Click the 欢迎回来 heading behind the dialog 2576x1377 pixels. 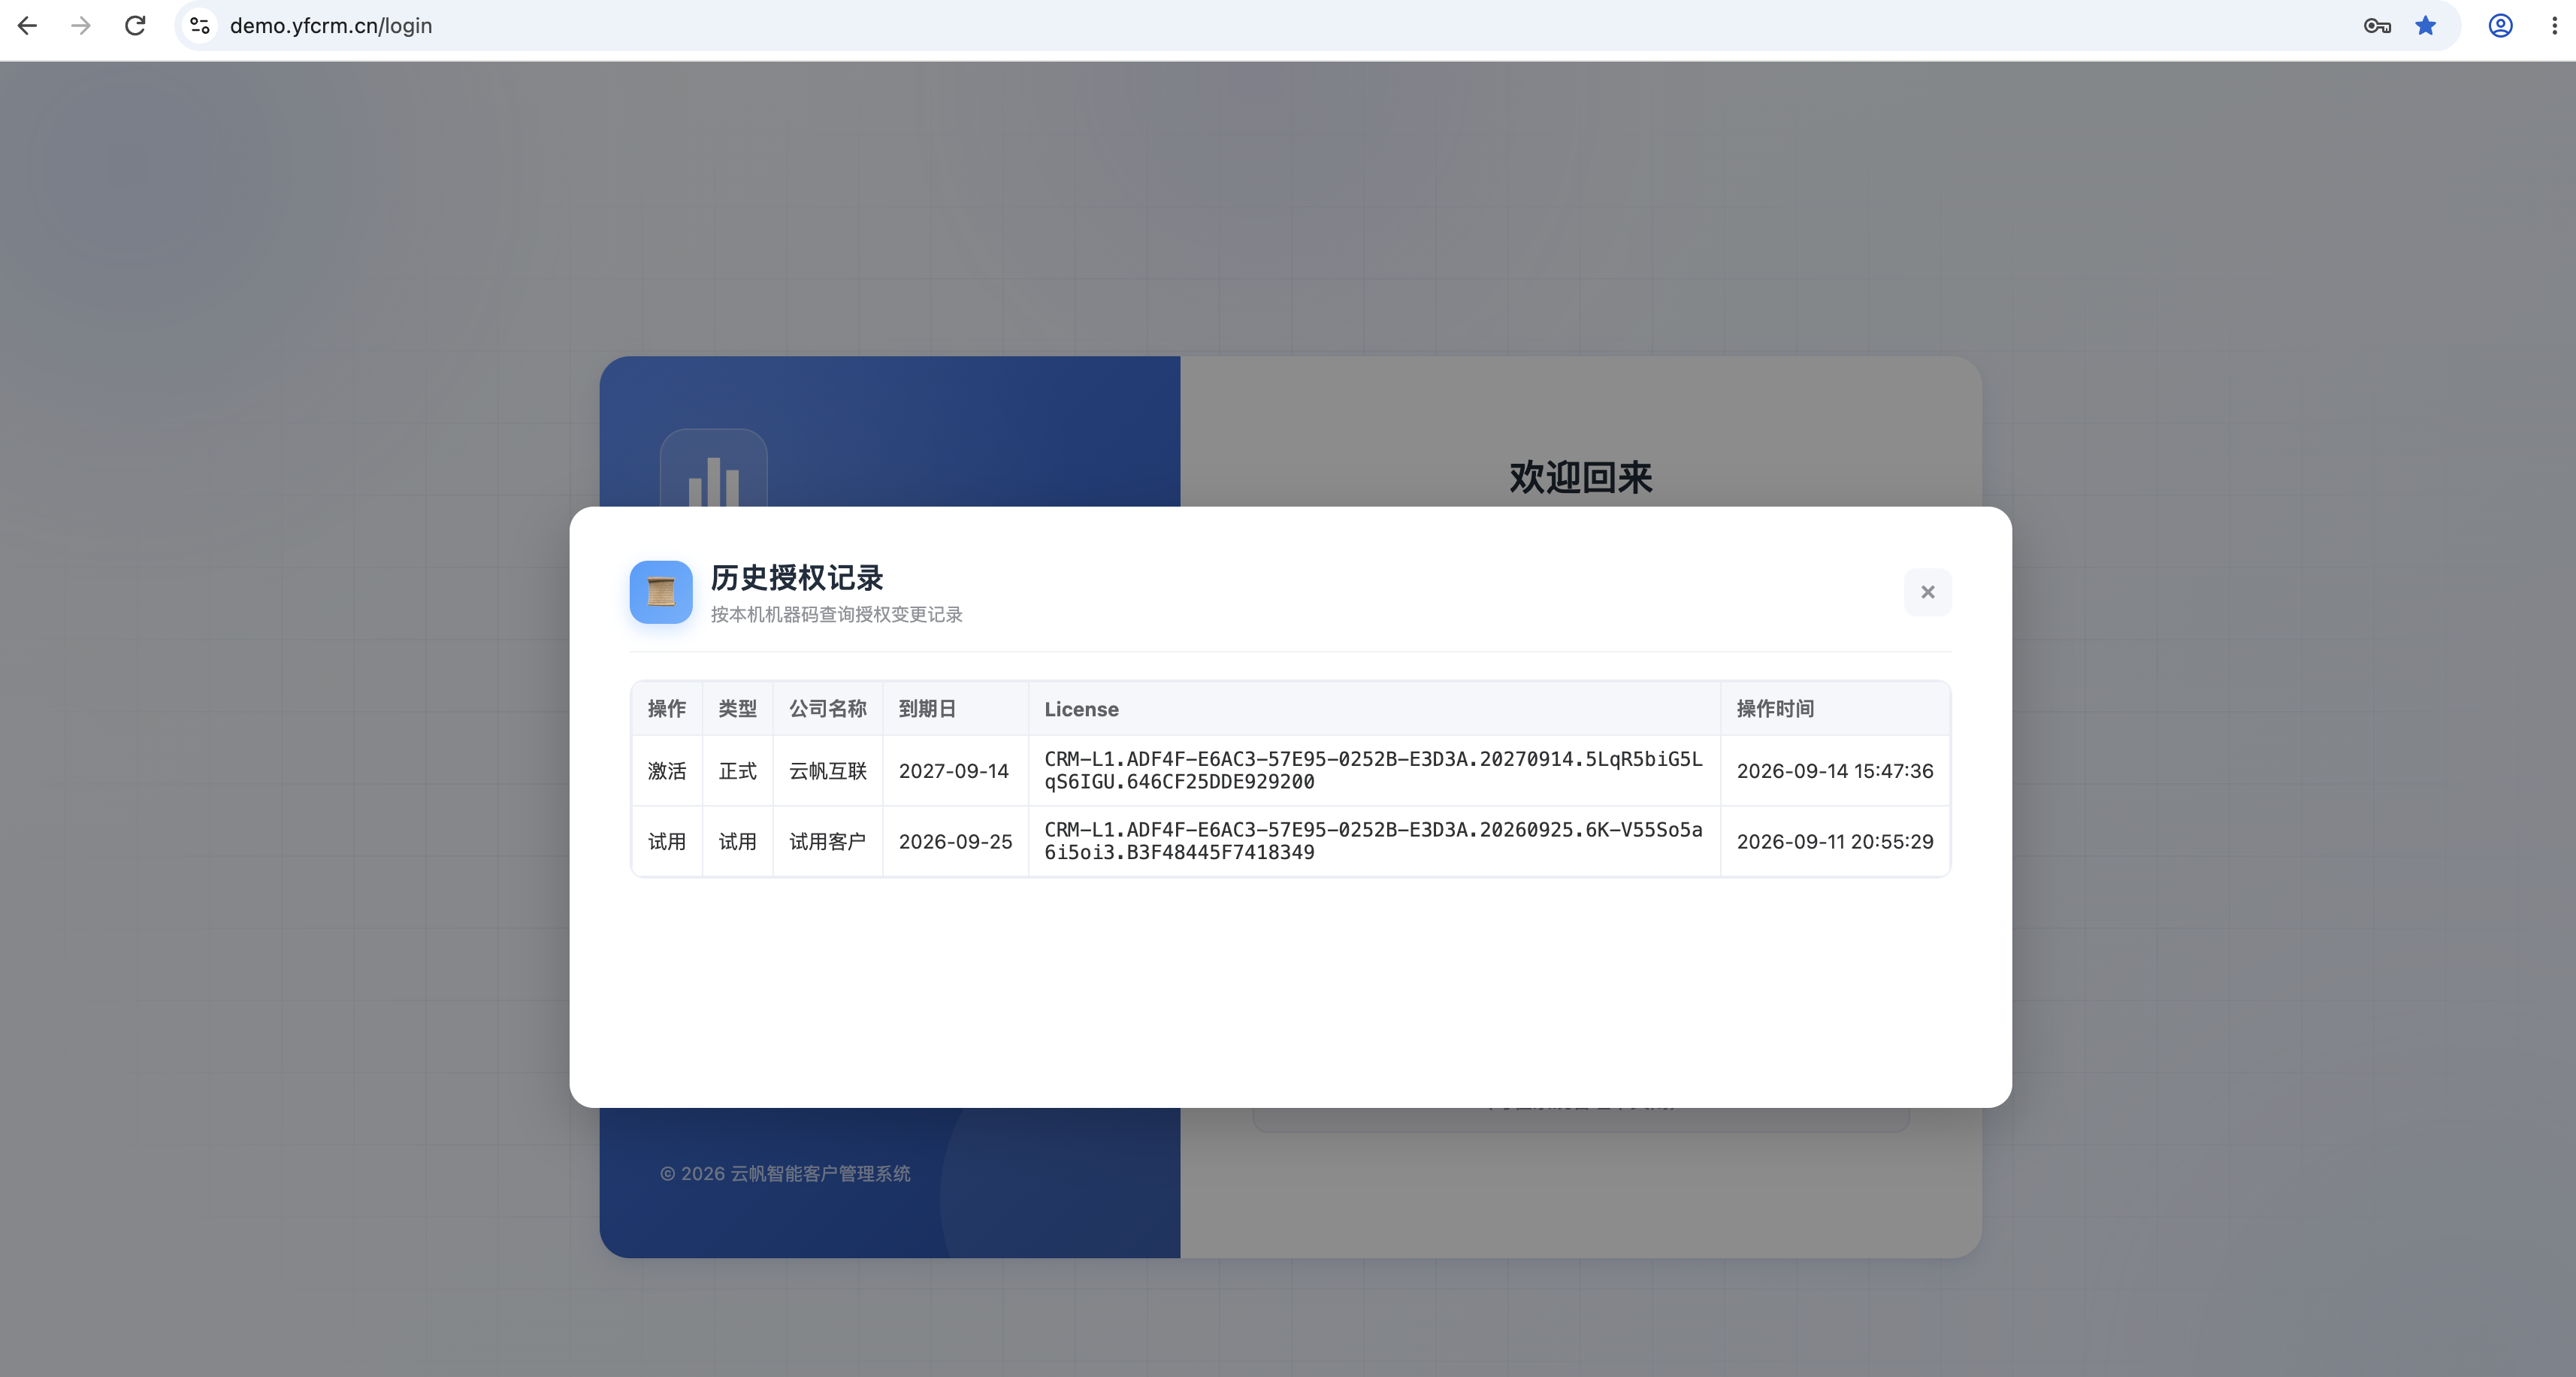1581,477
